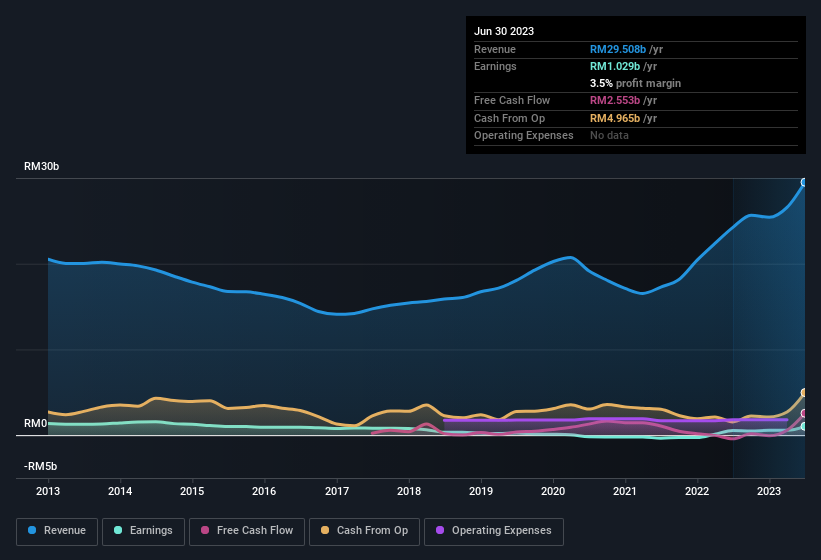Click the RM1.029b earnings value
This screenshot has width=821, height=560.
615,66
